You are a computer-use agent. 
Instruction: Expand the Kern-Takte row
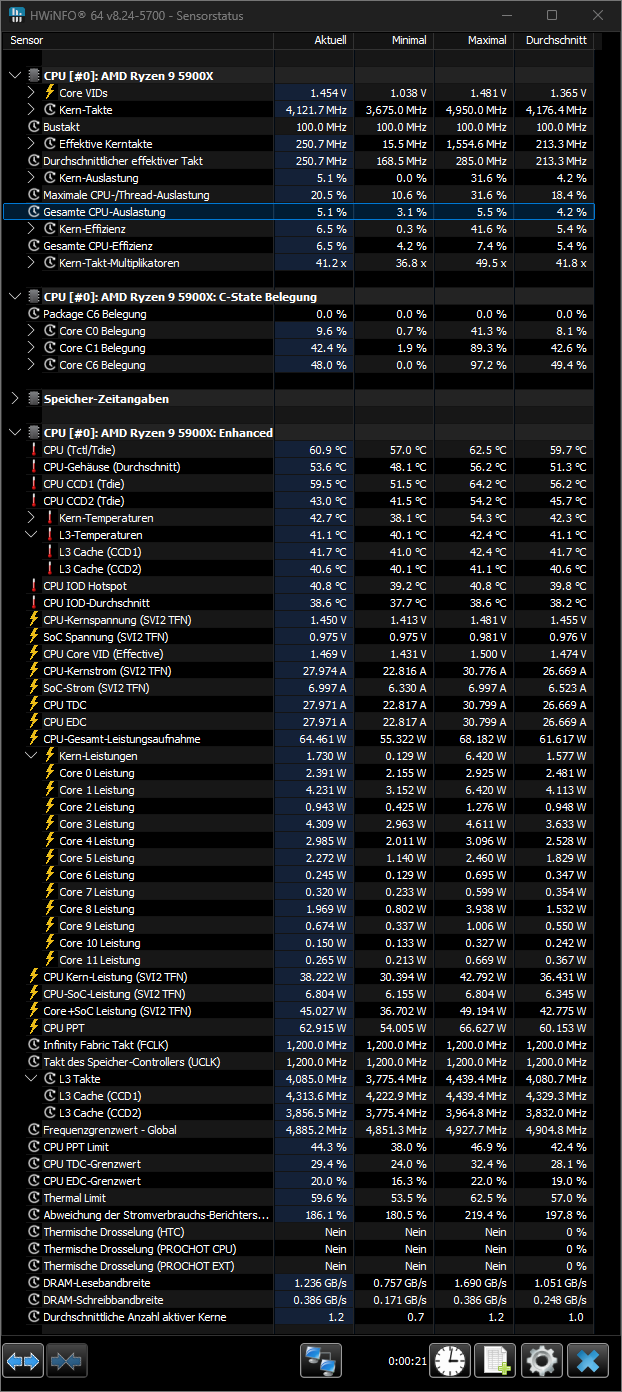tap(31, 110)
